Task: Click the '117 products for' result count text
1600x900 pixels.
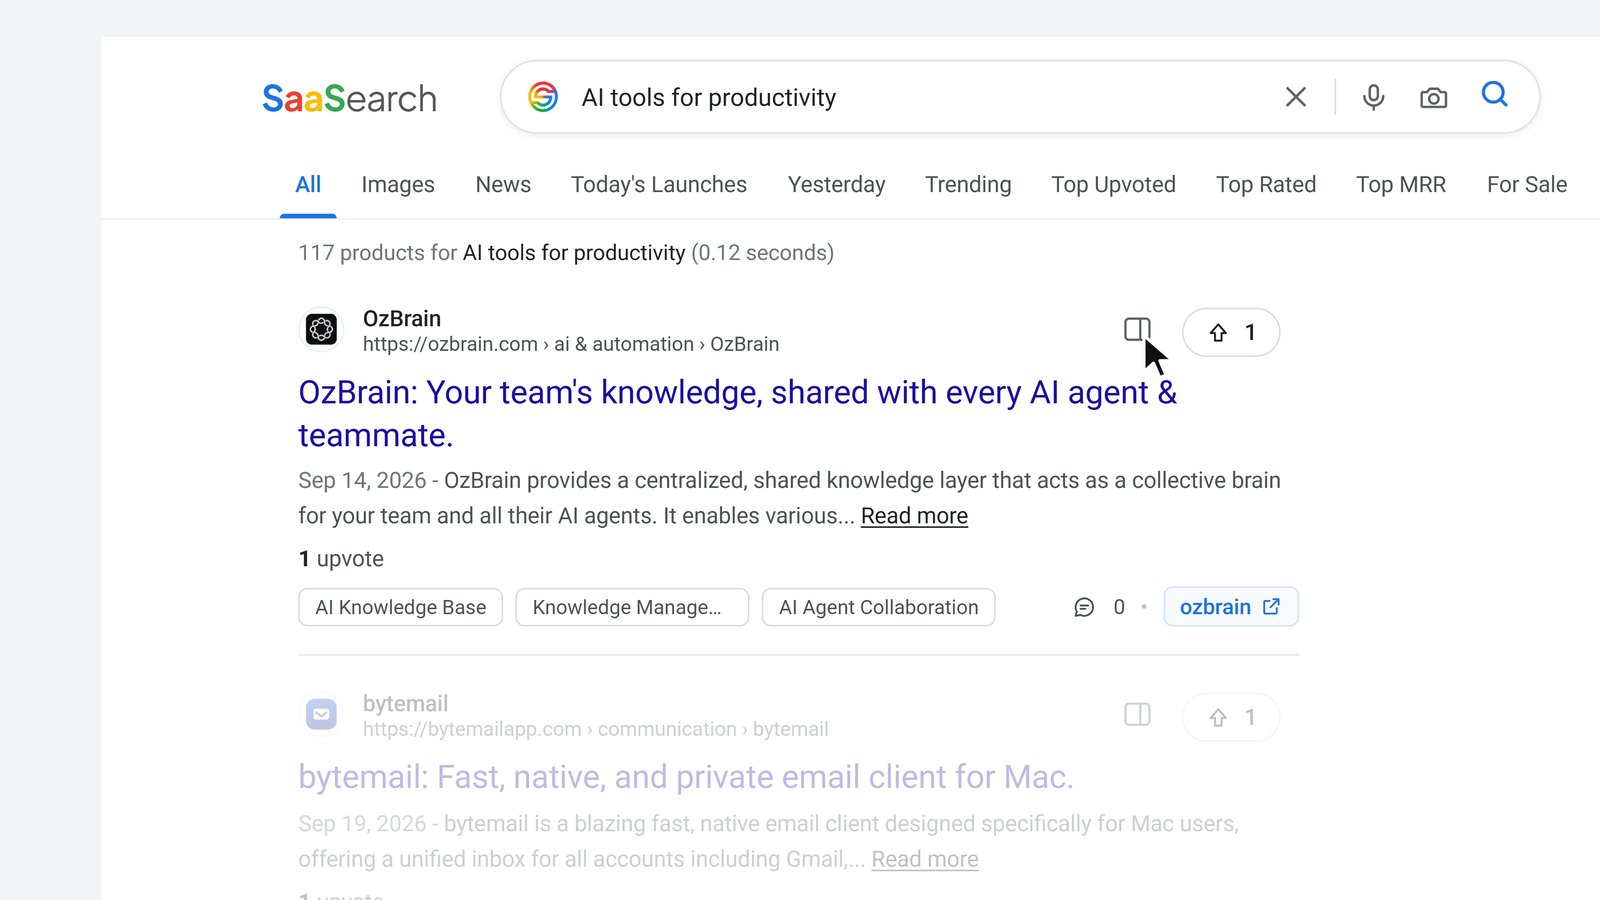Action: coord(378,253)
